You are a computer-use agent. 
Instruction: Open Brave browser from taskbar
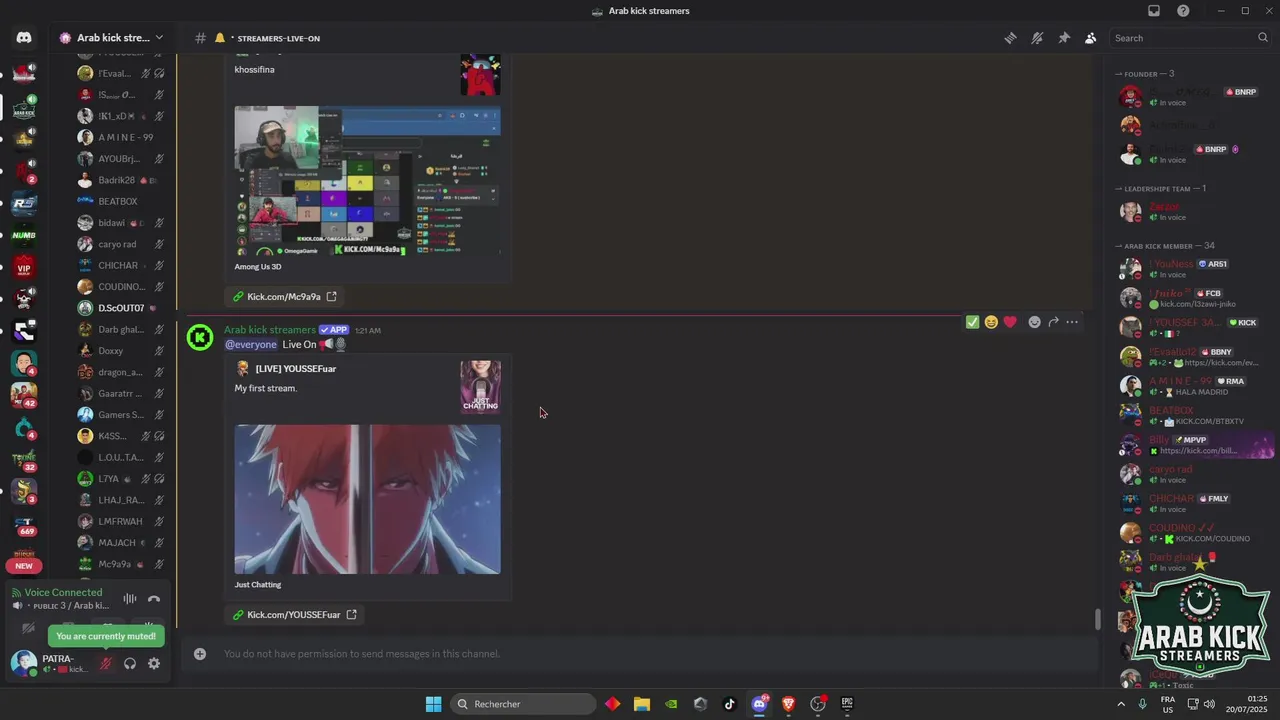point(788,704)
